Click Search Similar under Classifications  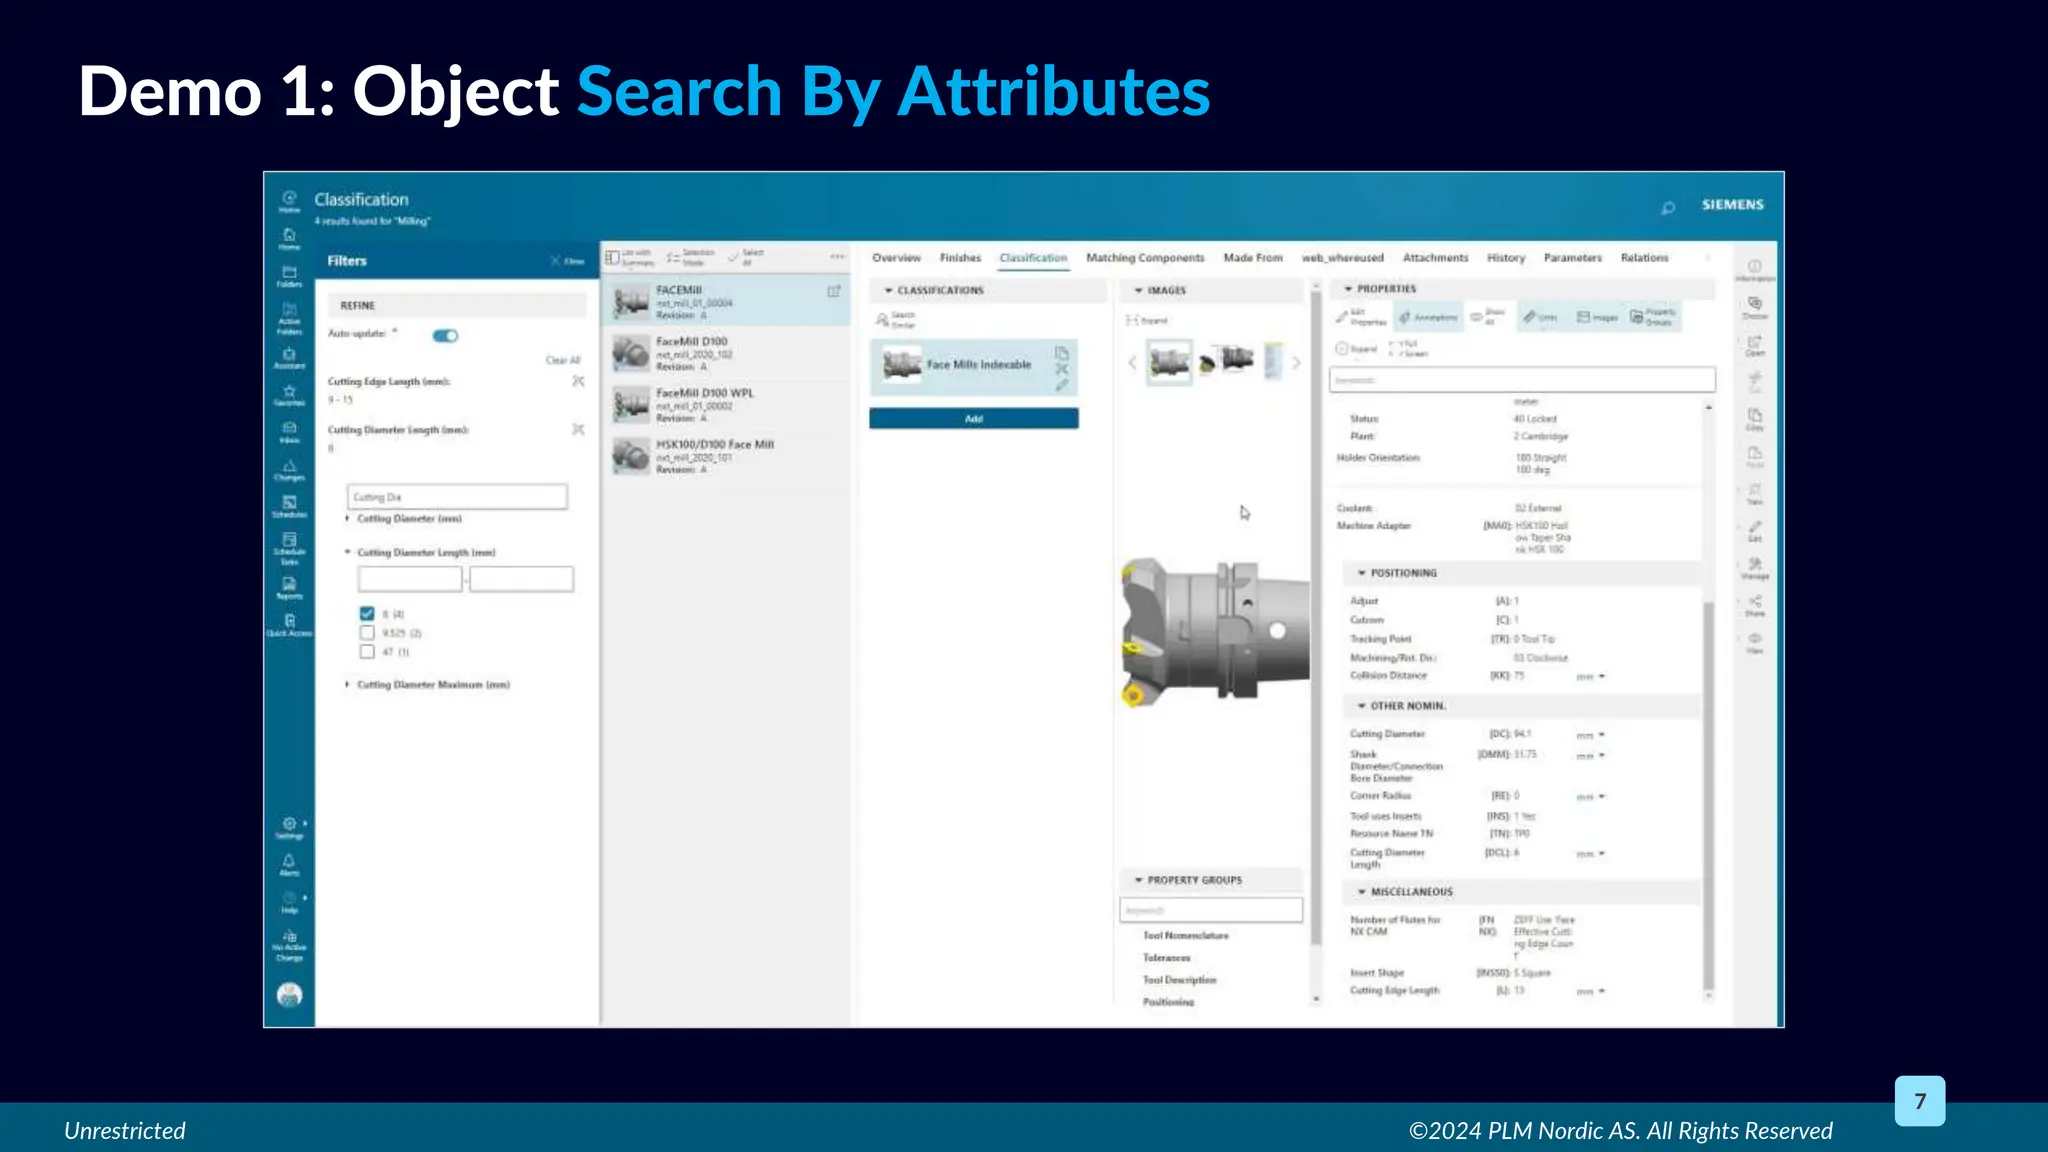896,320
